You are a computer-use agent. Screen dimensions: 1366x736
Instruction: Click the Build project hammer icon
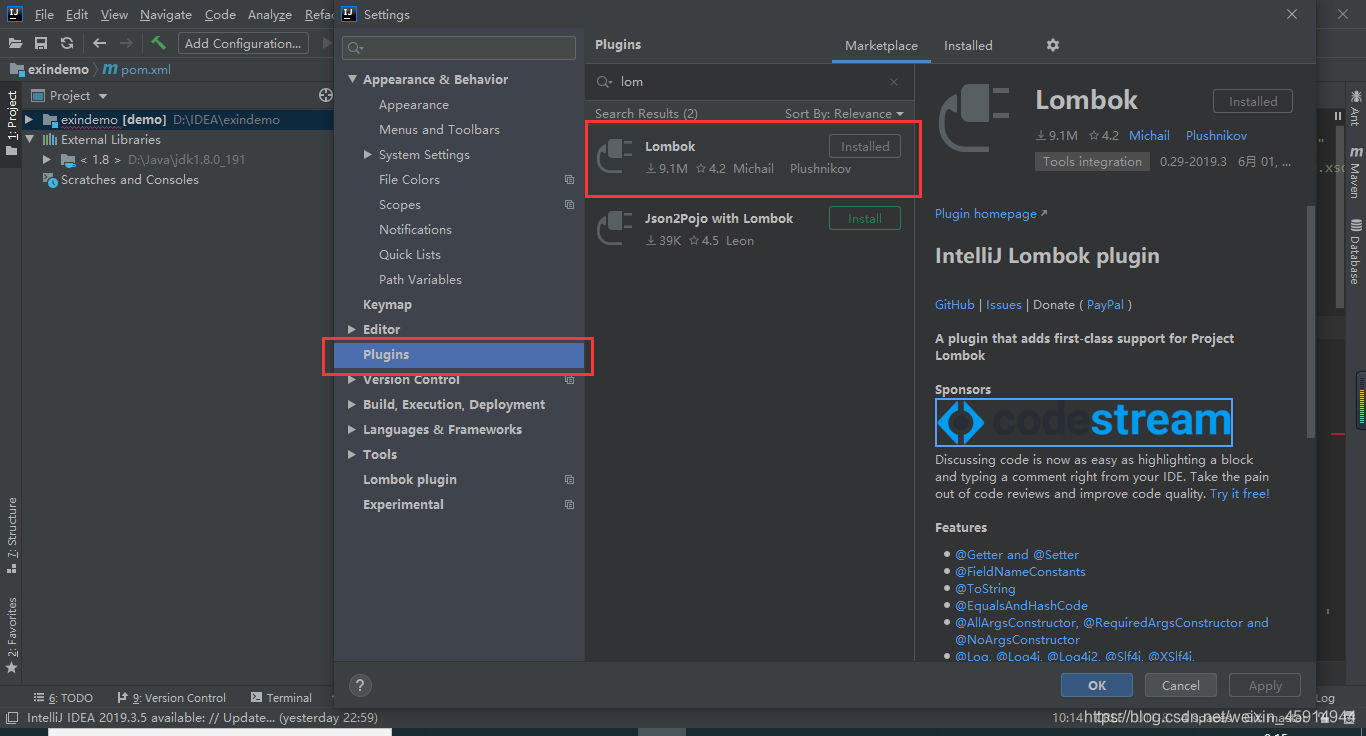[x=158, y=43]
